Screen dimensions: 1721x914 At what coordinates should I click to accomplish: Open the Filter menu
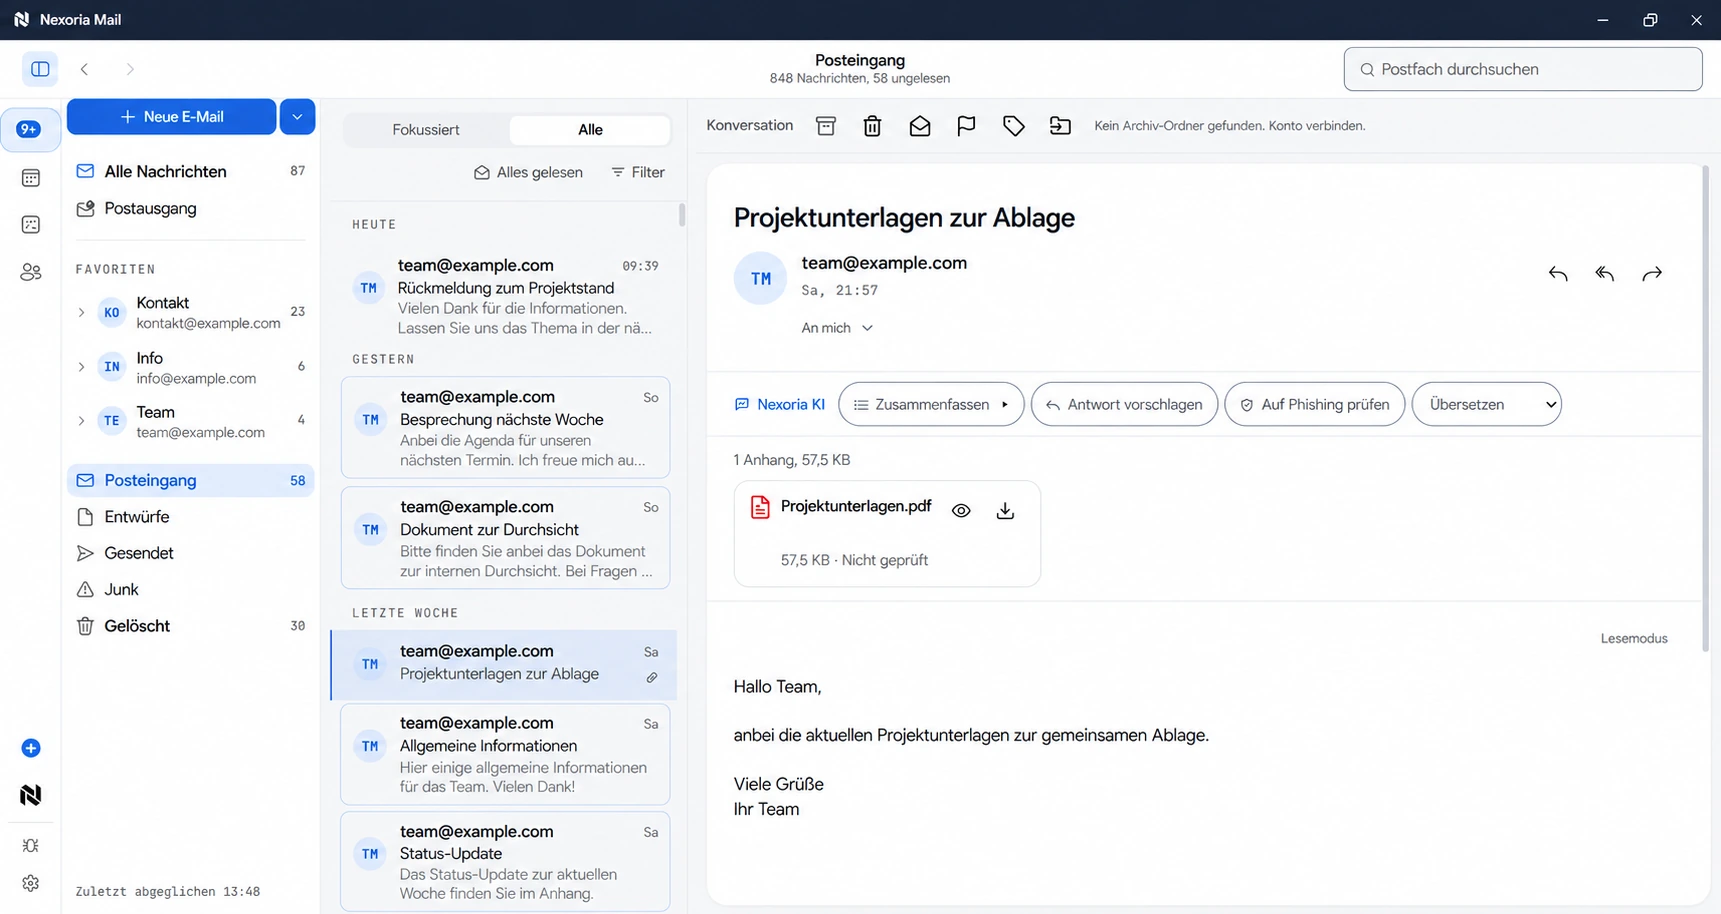638,172
